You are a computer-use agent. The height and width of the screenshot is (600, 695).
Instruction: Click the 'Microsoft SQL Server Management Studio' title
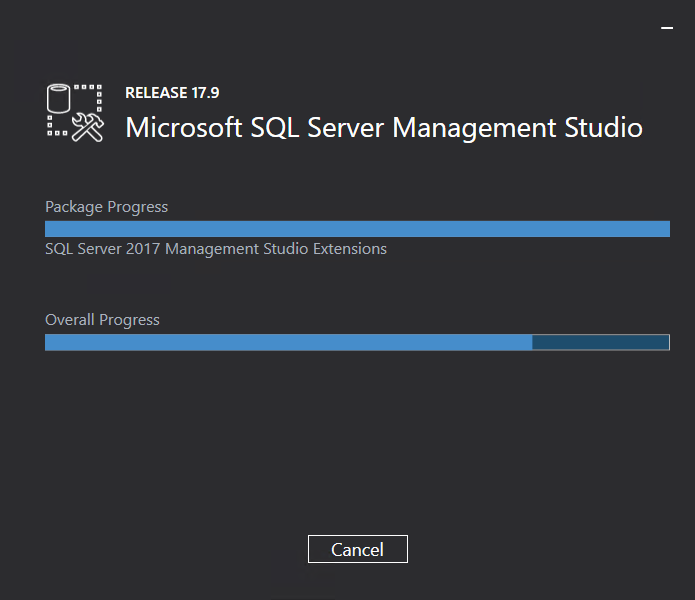click(383, 128)
